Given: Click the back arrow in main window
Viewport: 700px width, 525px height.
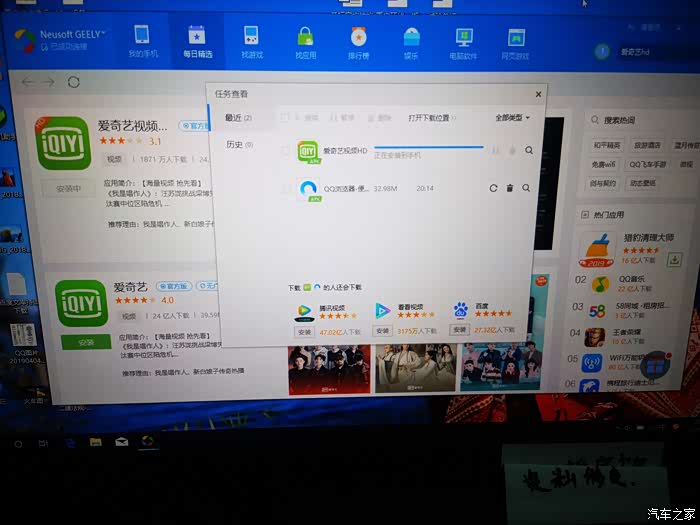Looking at the screenshot, I should click(x=28, y=82).
